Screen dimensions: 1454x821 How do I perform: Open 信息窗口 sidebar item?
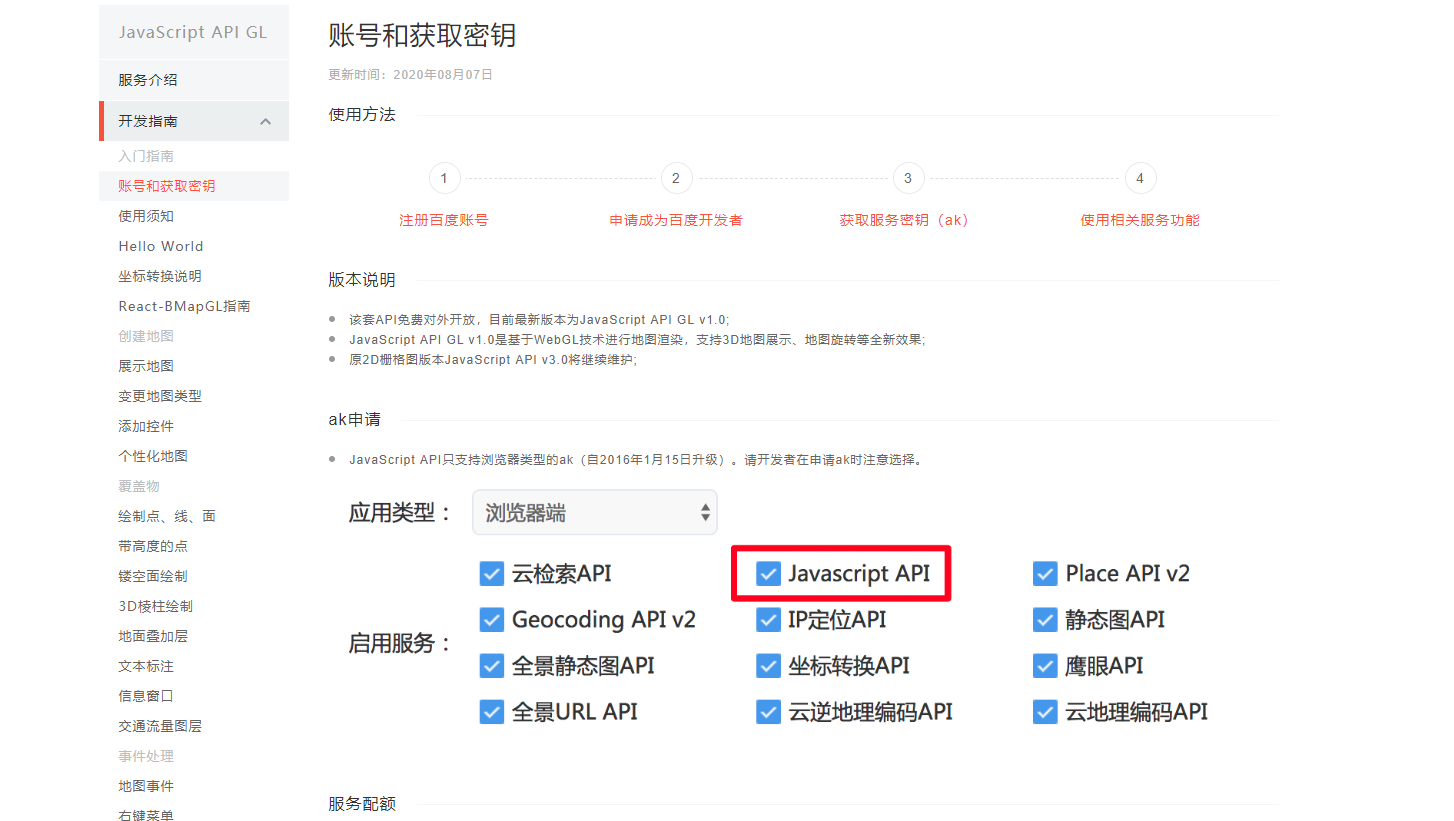pyautogui.click(x=146, y=696)
